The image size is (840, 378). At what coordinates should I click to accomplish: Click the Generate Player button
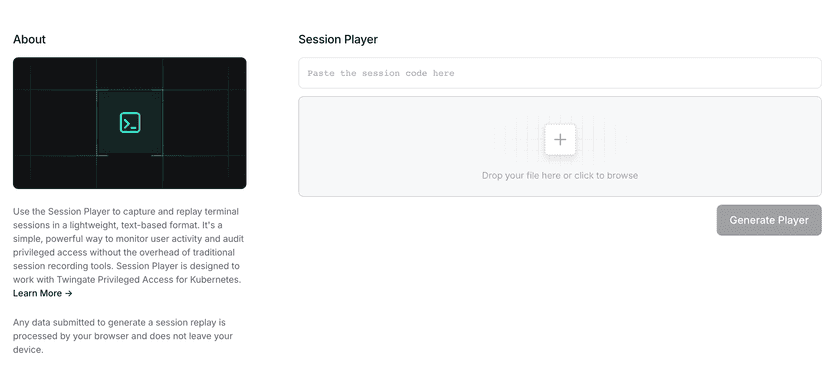[x=769, y=220]
